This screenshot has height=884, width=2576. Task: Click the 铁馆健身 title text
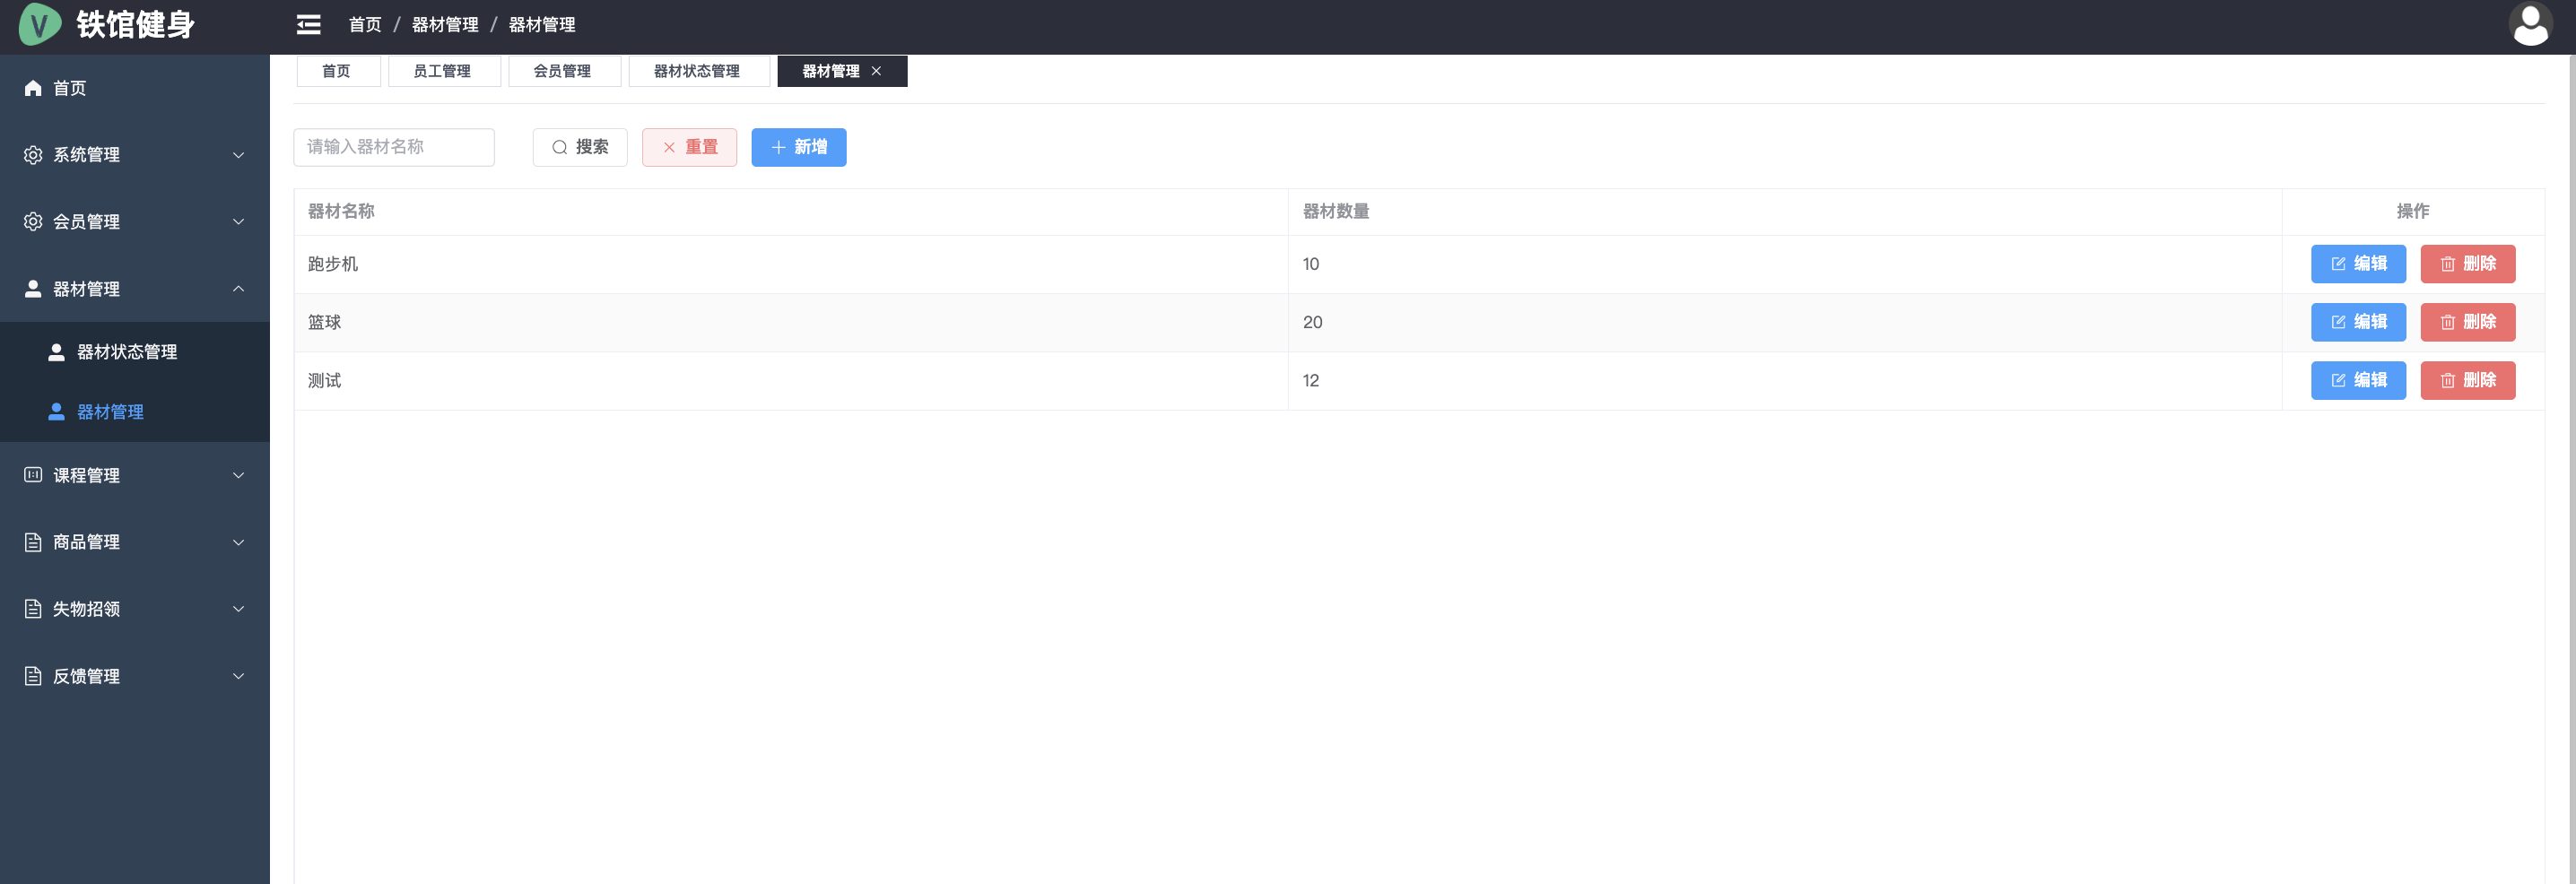136,25
